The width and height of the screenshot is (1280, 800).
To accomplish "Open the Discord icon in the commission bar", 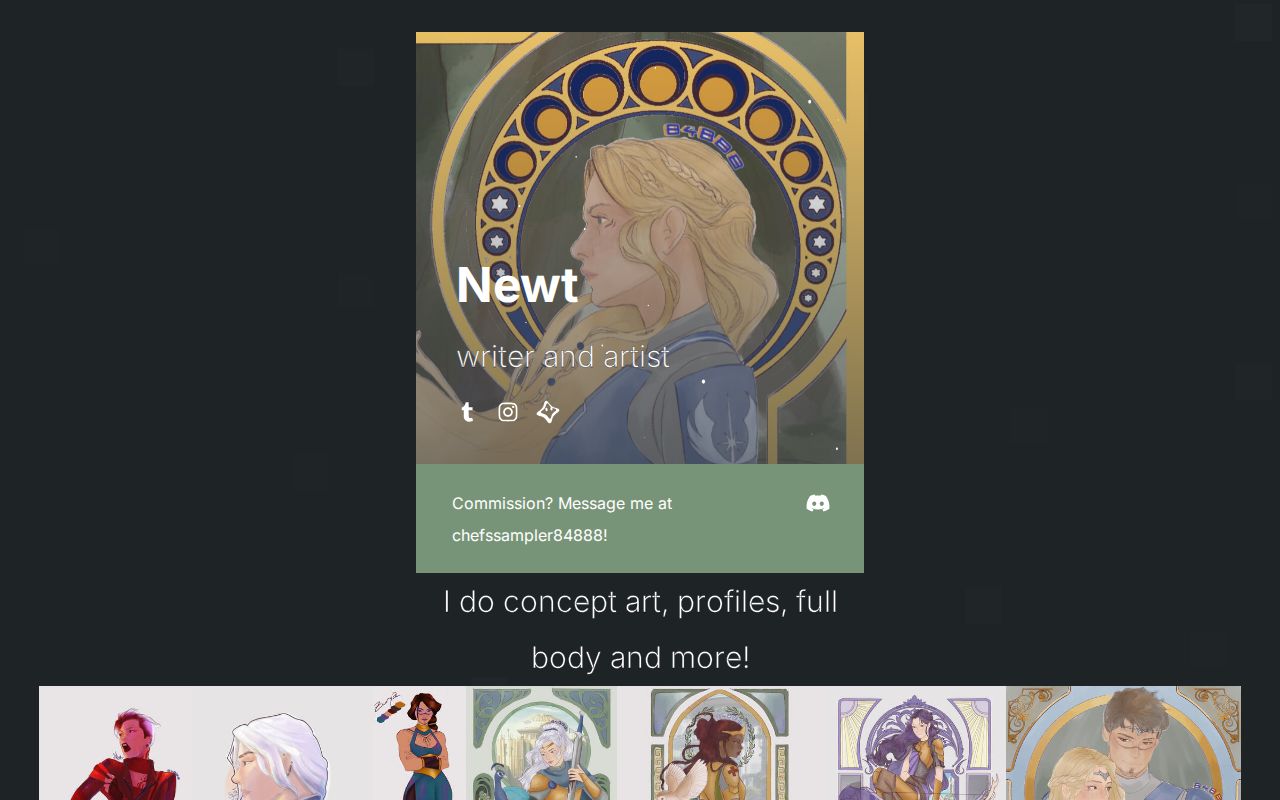I will (818, 503).
